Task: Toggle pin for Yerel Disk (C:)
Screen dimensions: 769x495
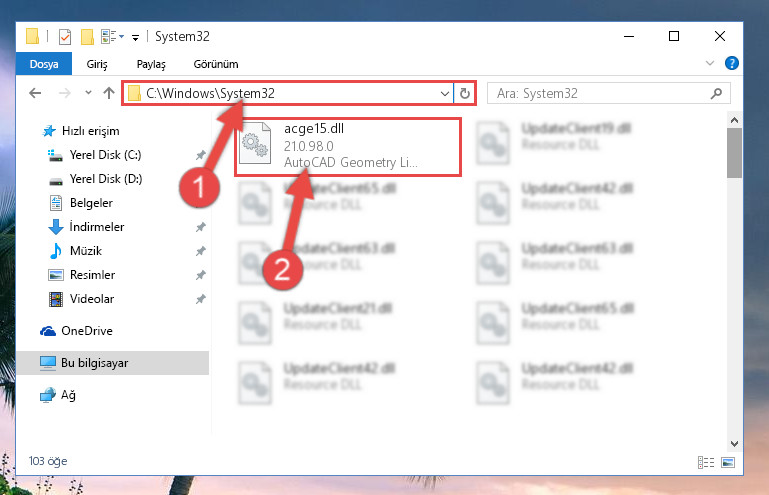Action: 200,155
